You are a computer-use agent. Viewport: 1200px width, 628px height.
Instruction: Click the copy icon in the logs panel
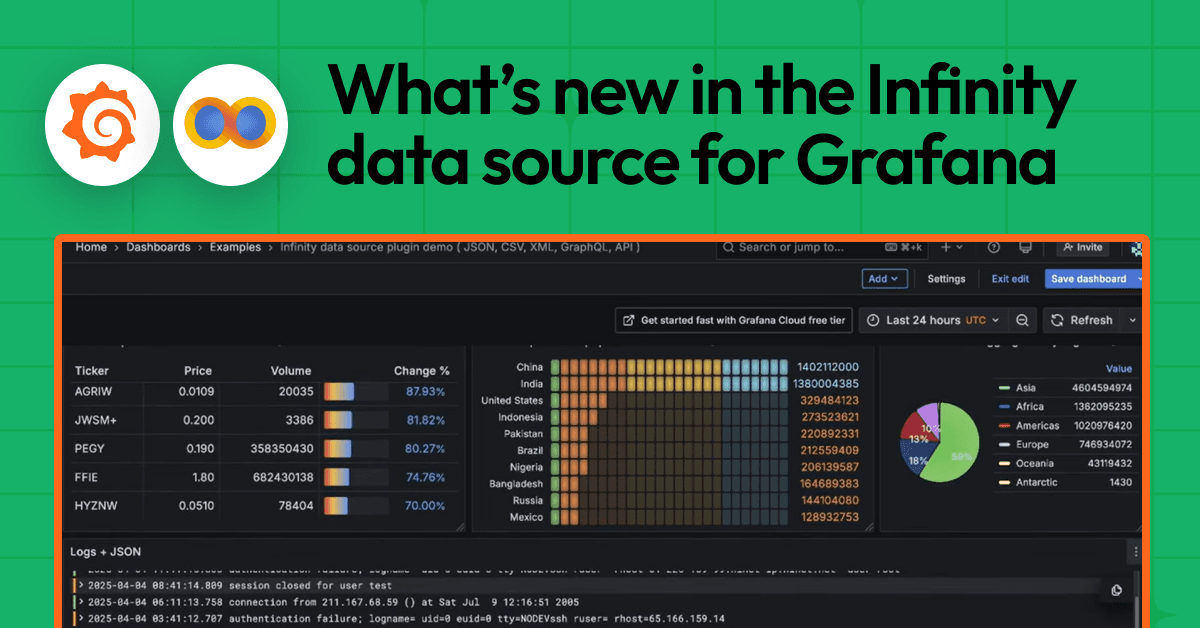pyautogui.click(x=1115, y=590)
